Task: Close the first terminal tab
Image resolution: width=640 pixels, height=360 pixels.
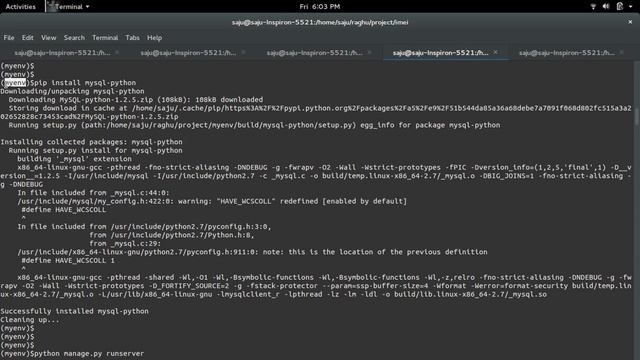Action: (117, 52)
